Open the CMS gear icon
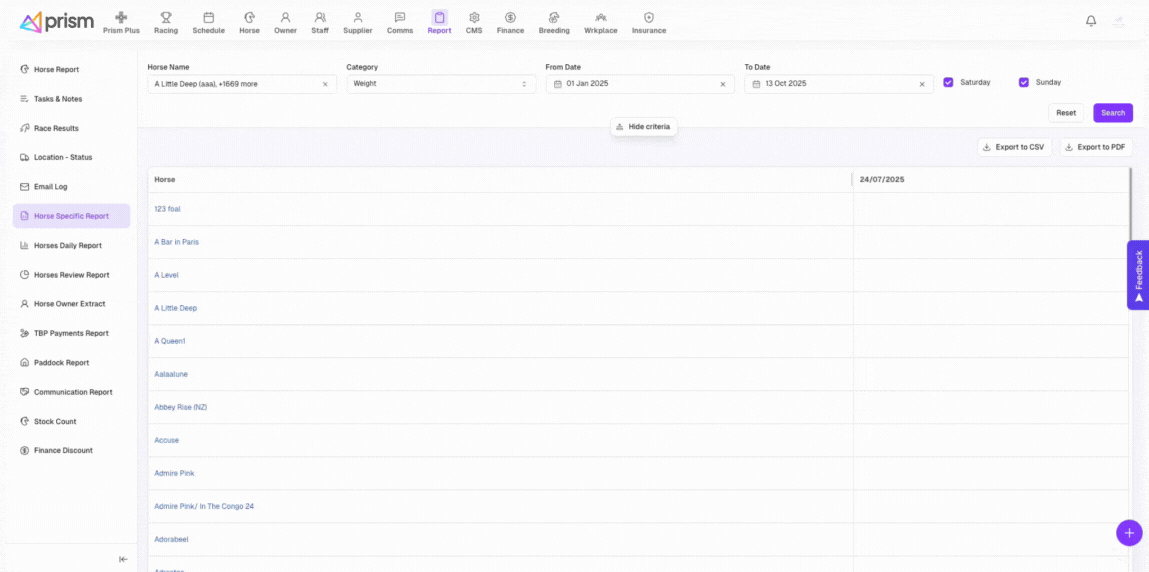Image resolution: width=1149 pixels, height=572 pixels. pyautogui.click(x=474, y=18)
